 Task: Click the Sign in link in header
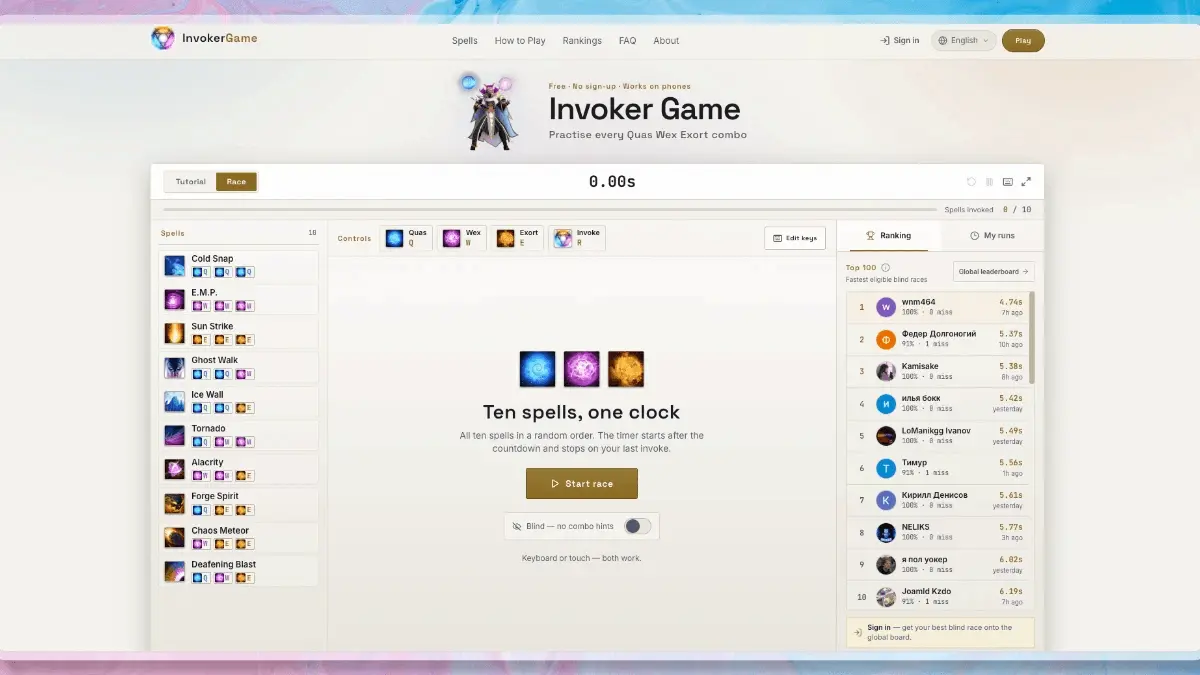(x=900, y=41)
